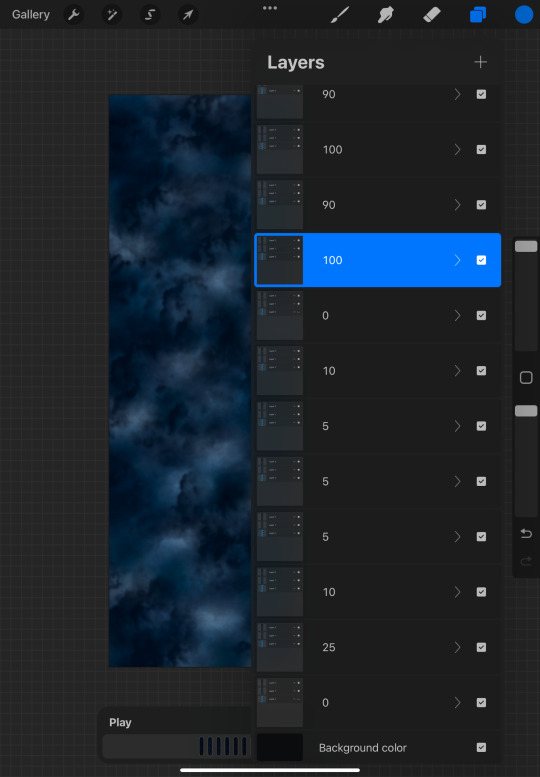Tap the square Modify button in sidebar

coord(526,378)
